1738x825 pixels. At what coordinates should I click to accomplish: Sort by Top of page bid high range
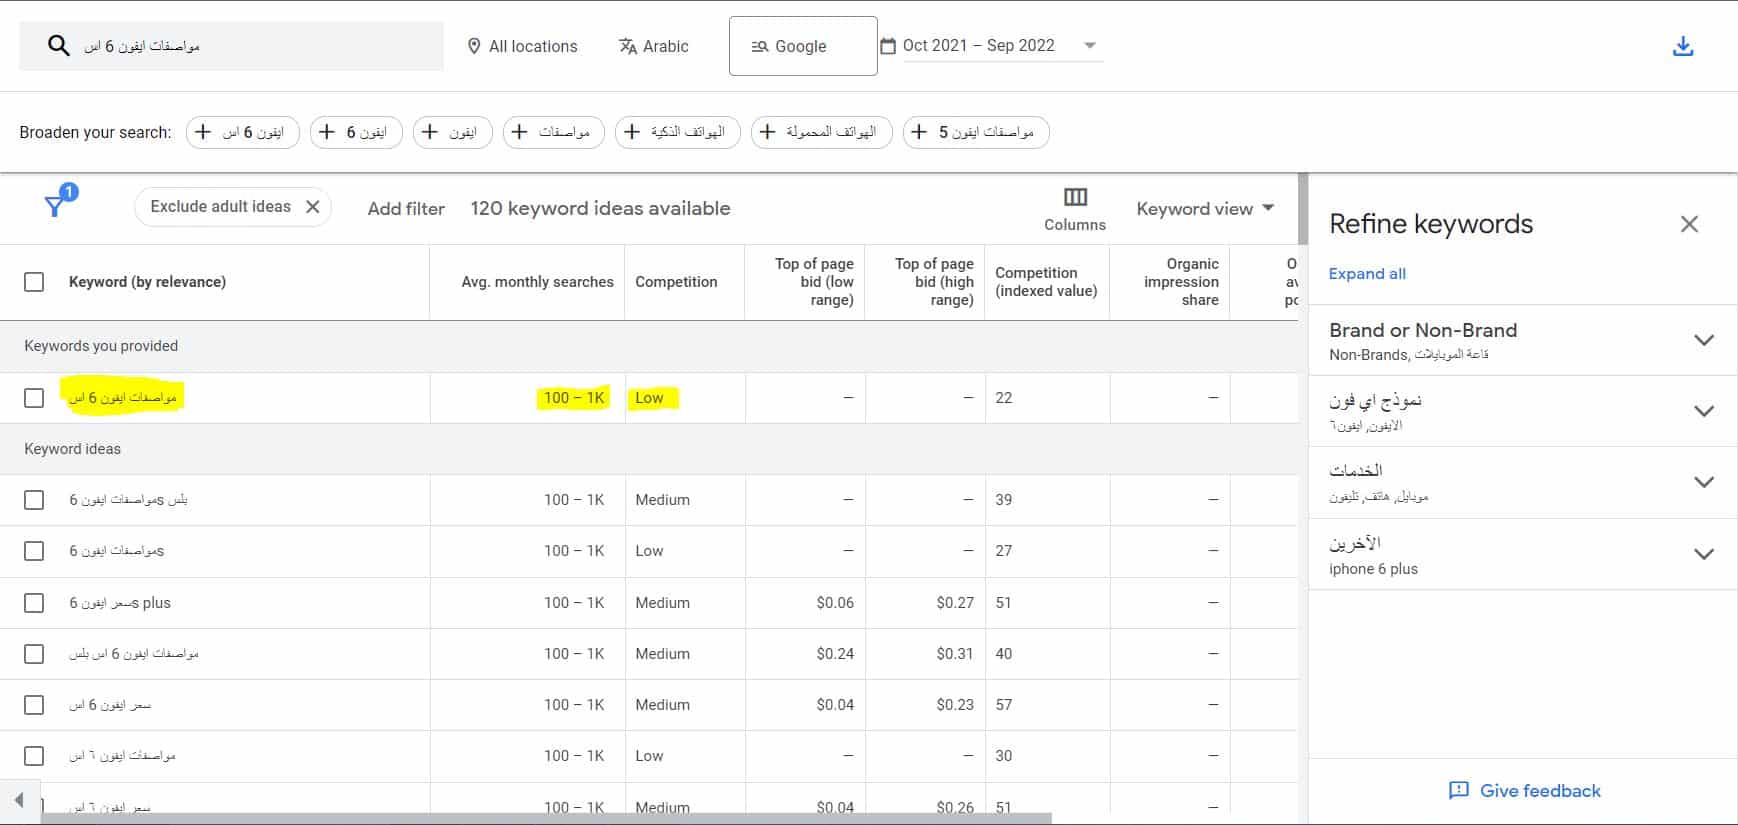click(x=934, y=282)
